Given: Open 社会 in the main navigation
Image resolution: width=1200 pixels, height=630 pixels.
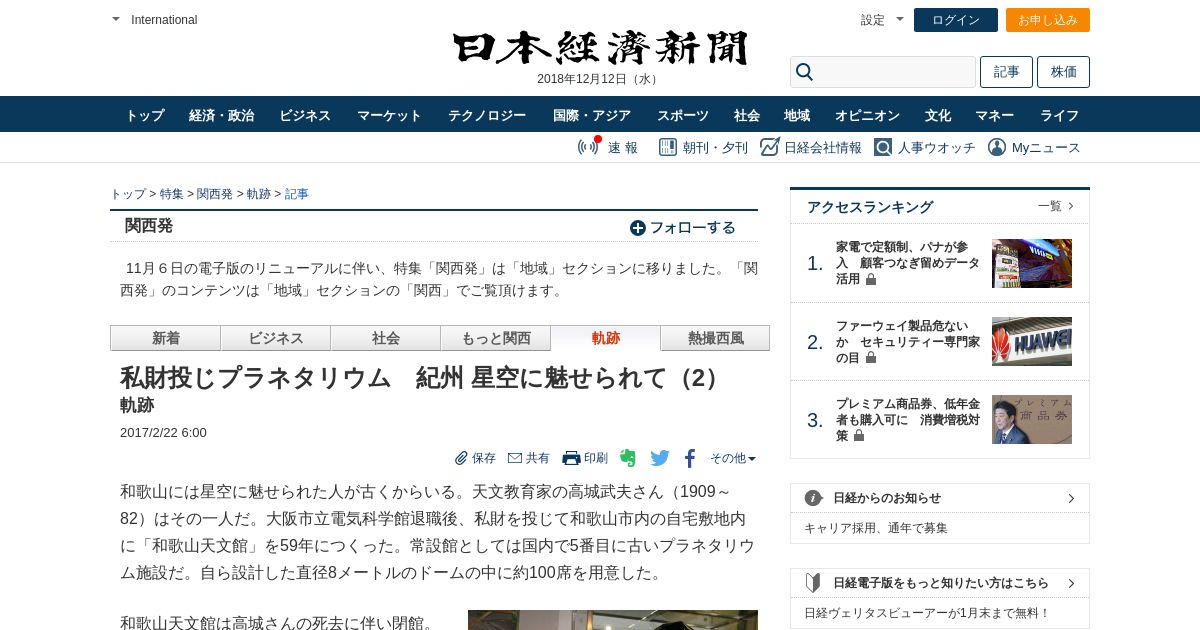Looking at the screenshot, I should click(747, 115).
